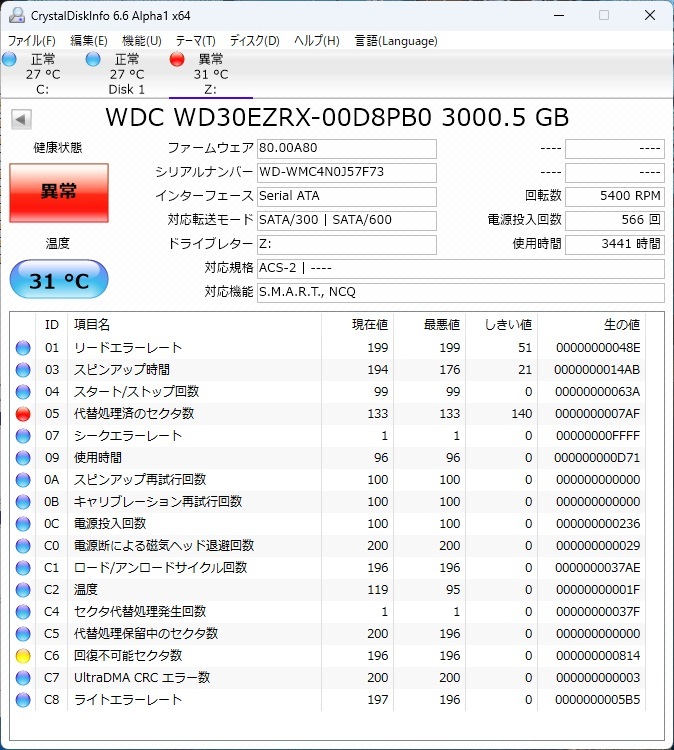Click the yellow circle of row C6 回復不可能セクタ数
The height and width of the screenshot is (750, 674).
pyautogui.click(x=23, y=656)
